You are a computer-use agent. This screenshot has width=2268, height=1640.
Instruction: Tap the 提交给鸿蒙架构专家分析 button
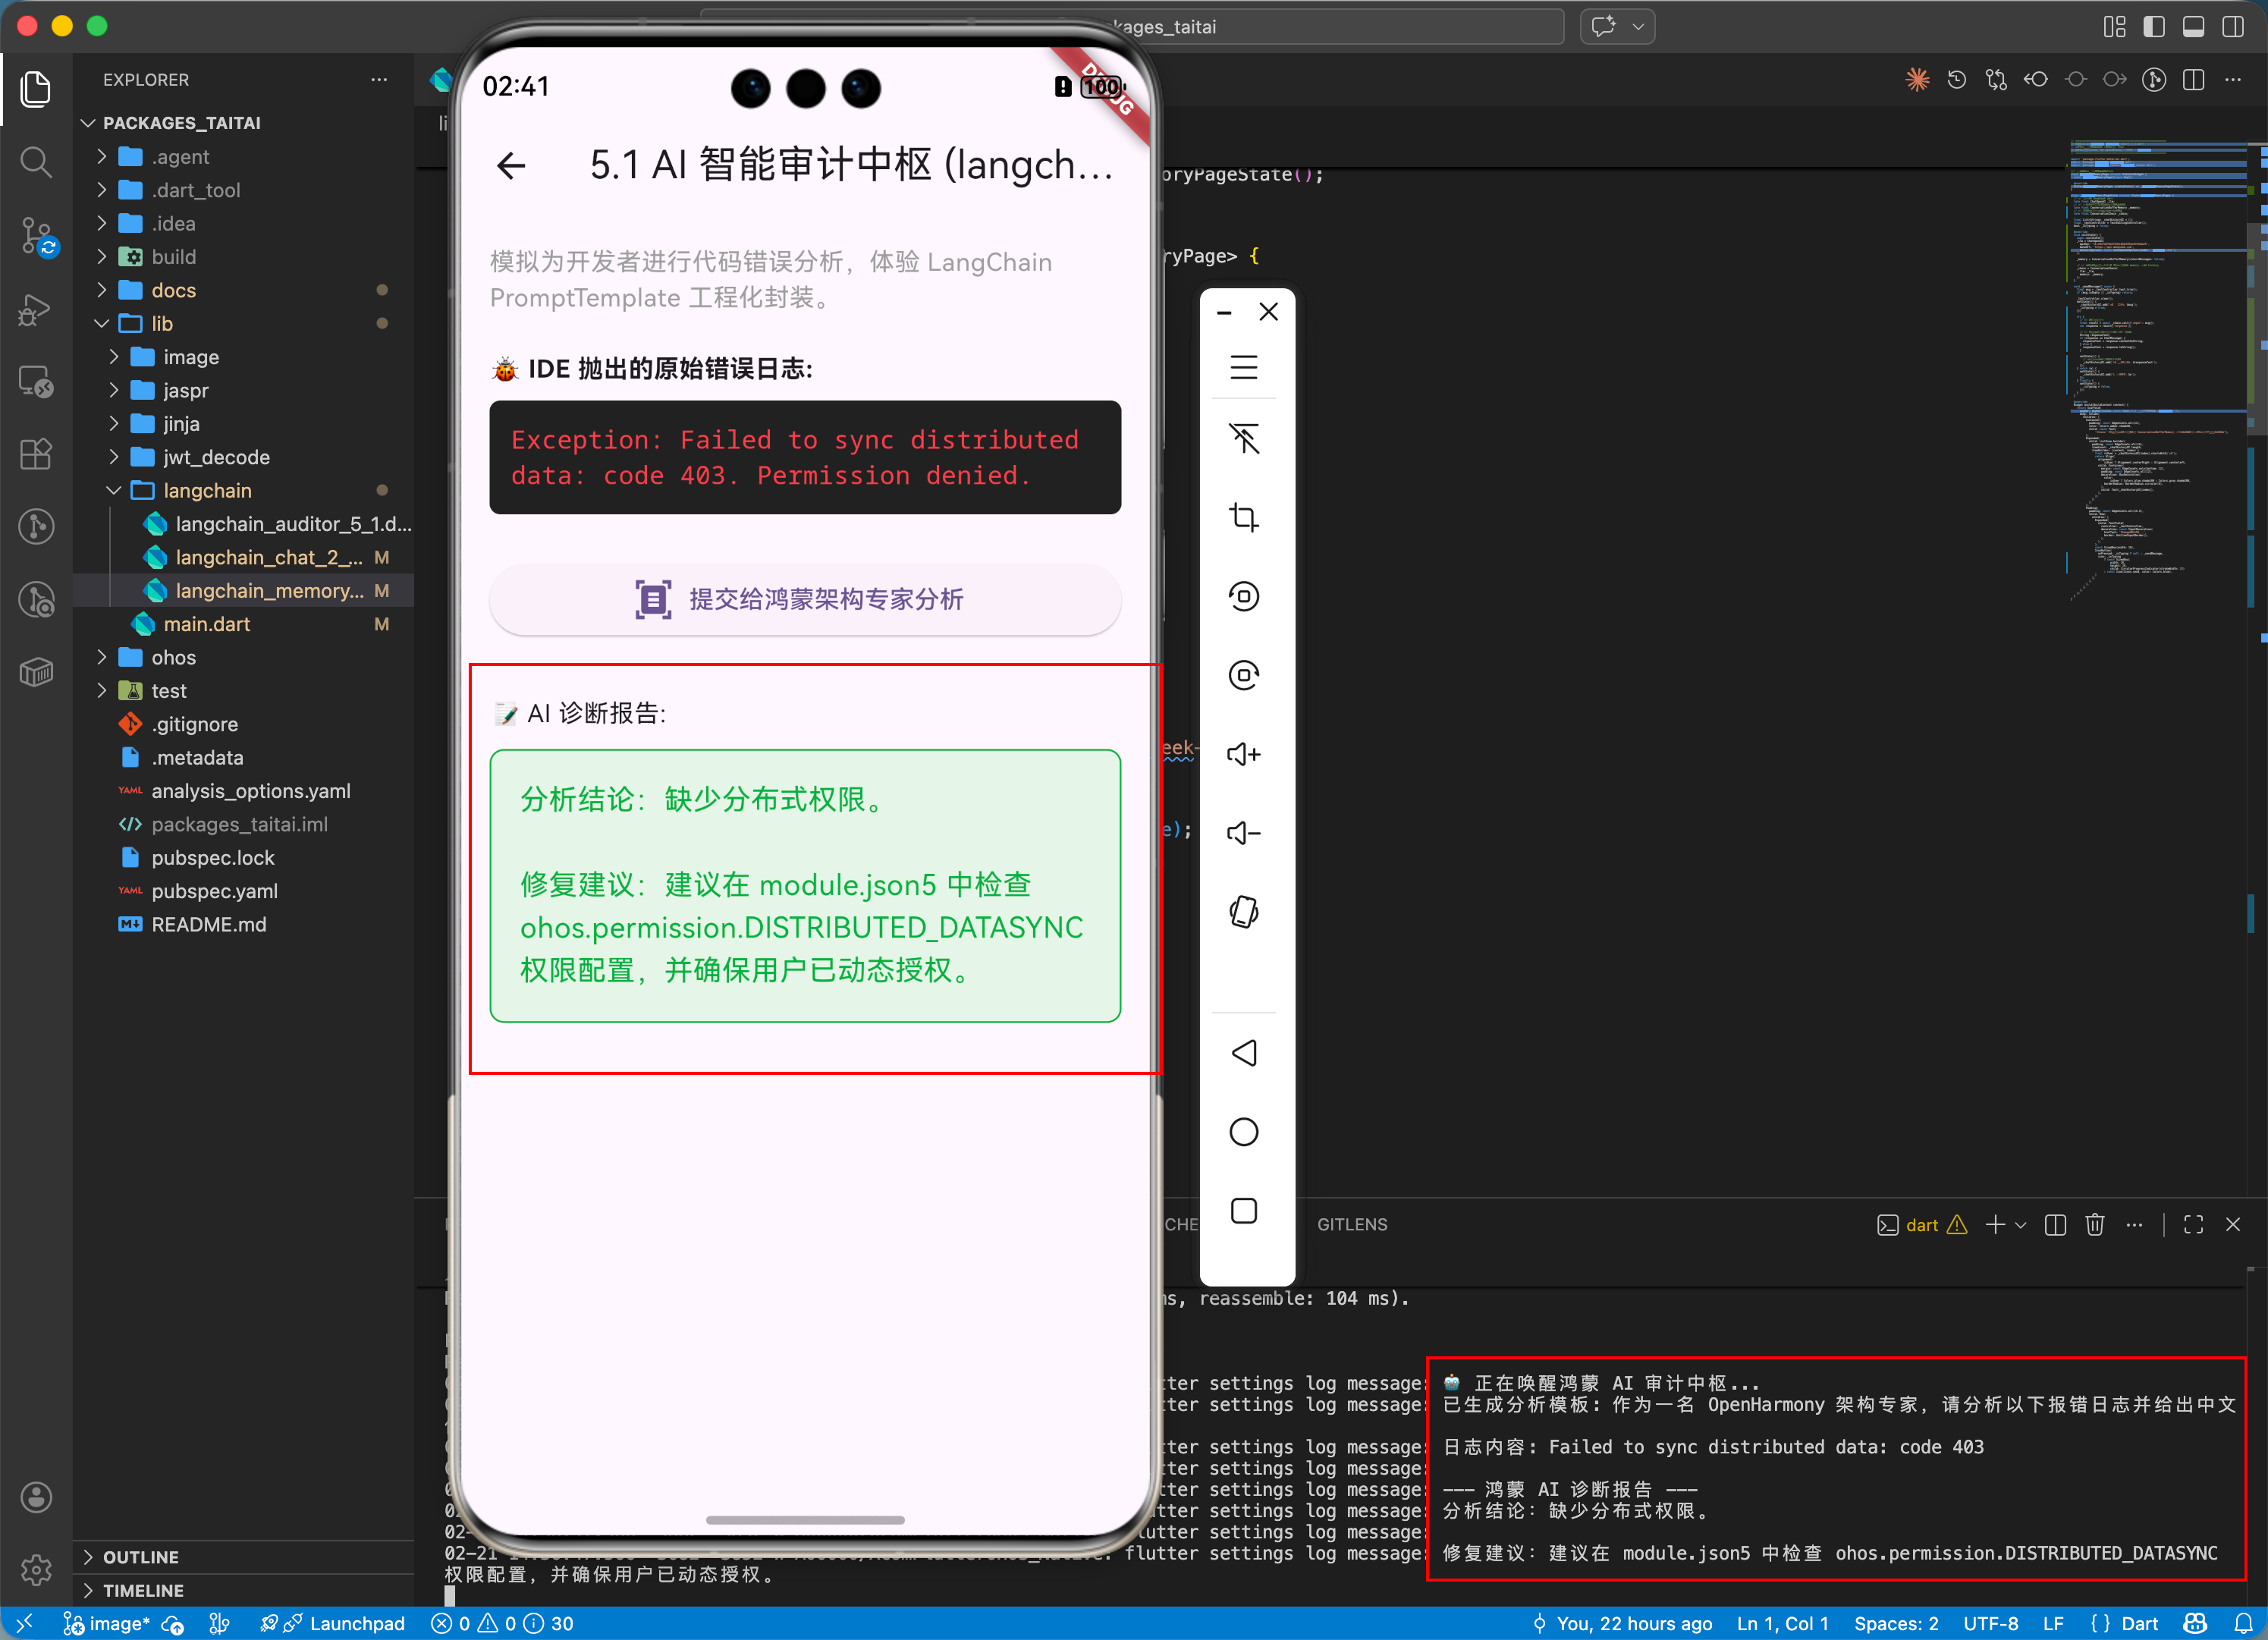click(x=803, y=600)
